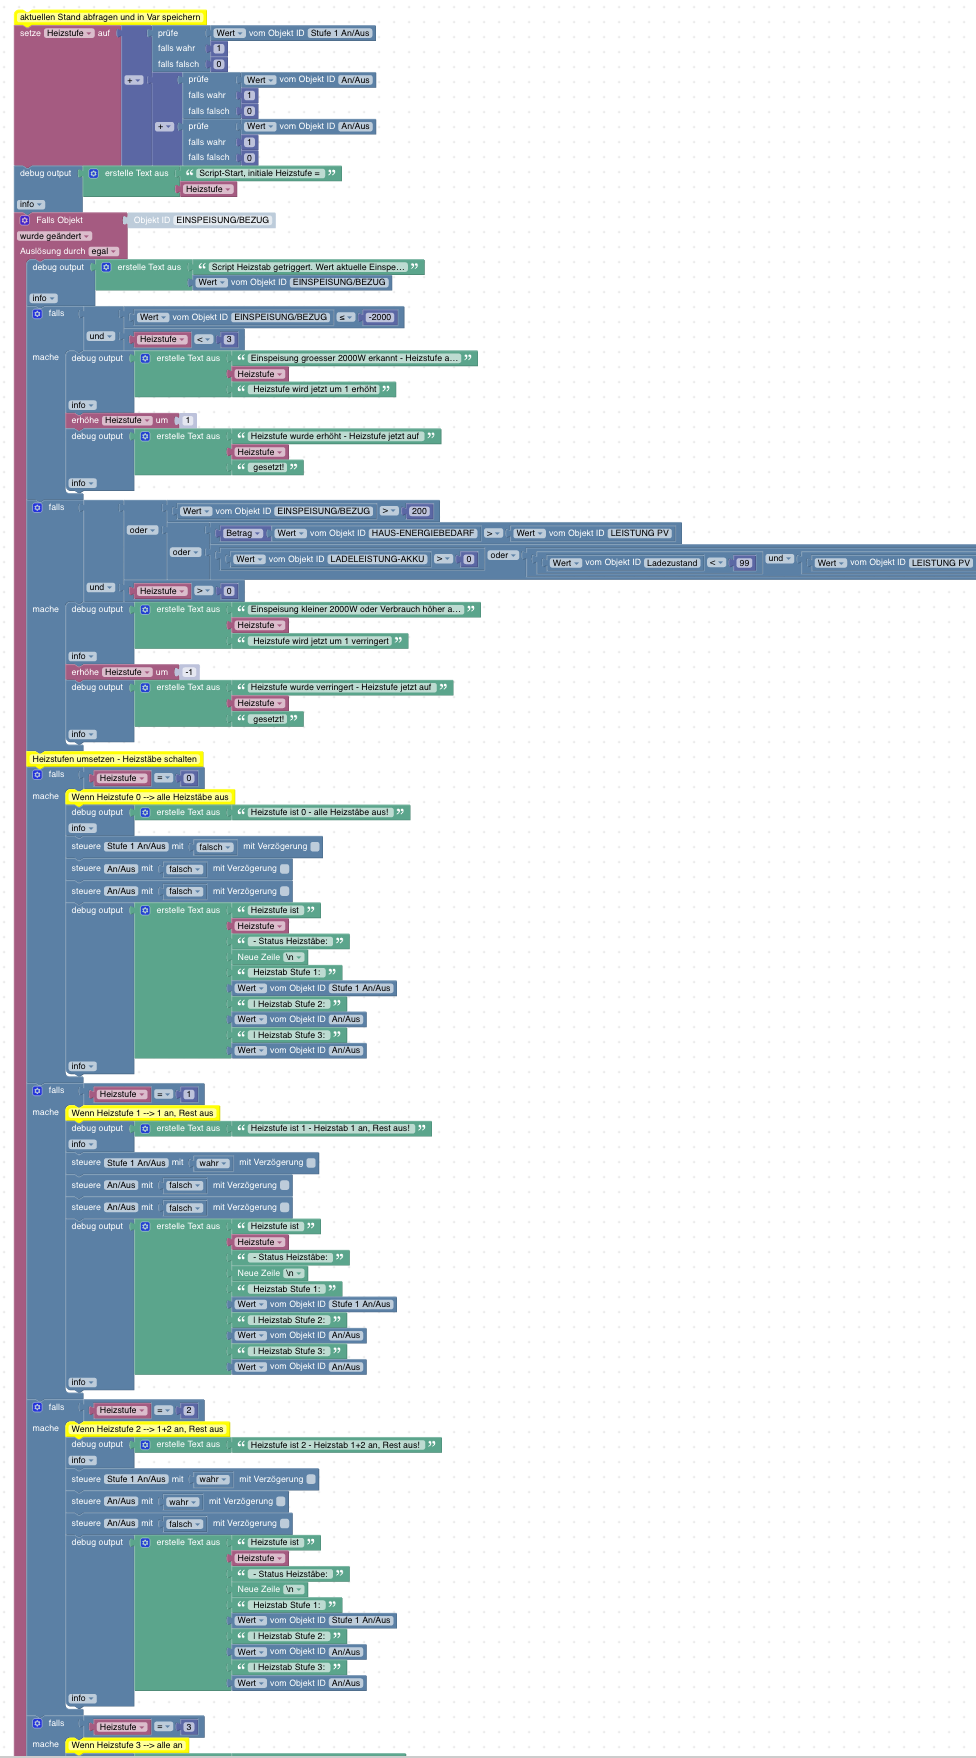Edit the number field 99

coord(744,563)
